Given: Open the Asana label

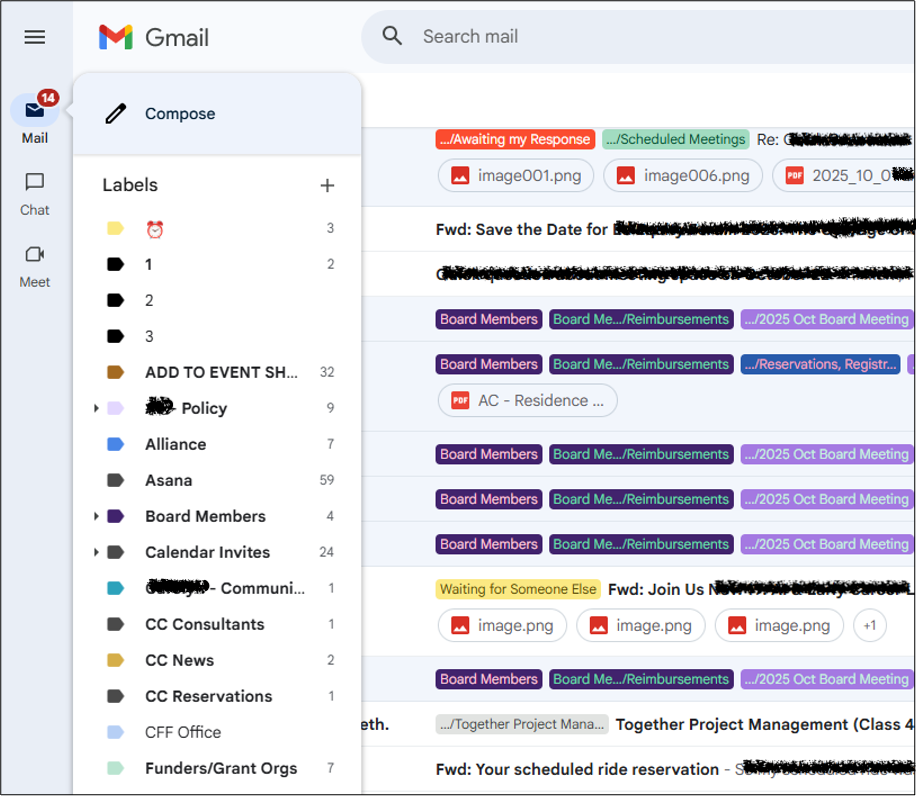Looking at the screenshot, I should [x=168, y=480].
